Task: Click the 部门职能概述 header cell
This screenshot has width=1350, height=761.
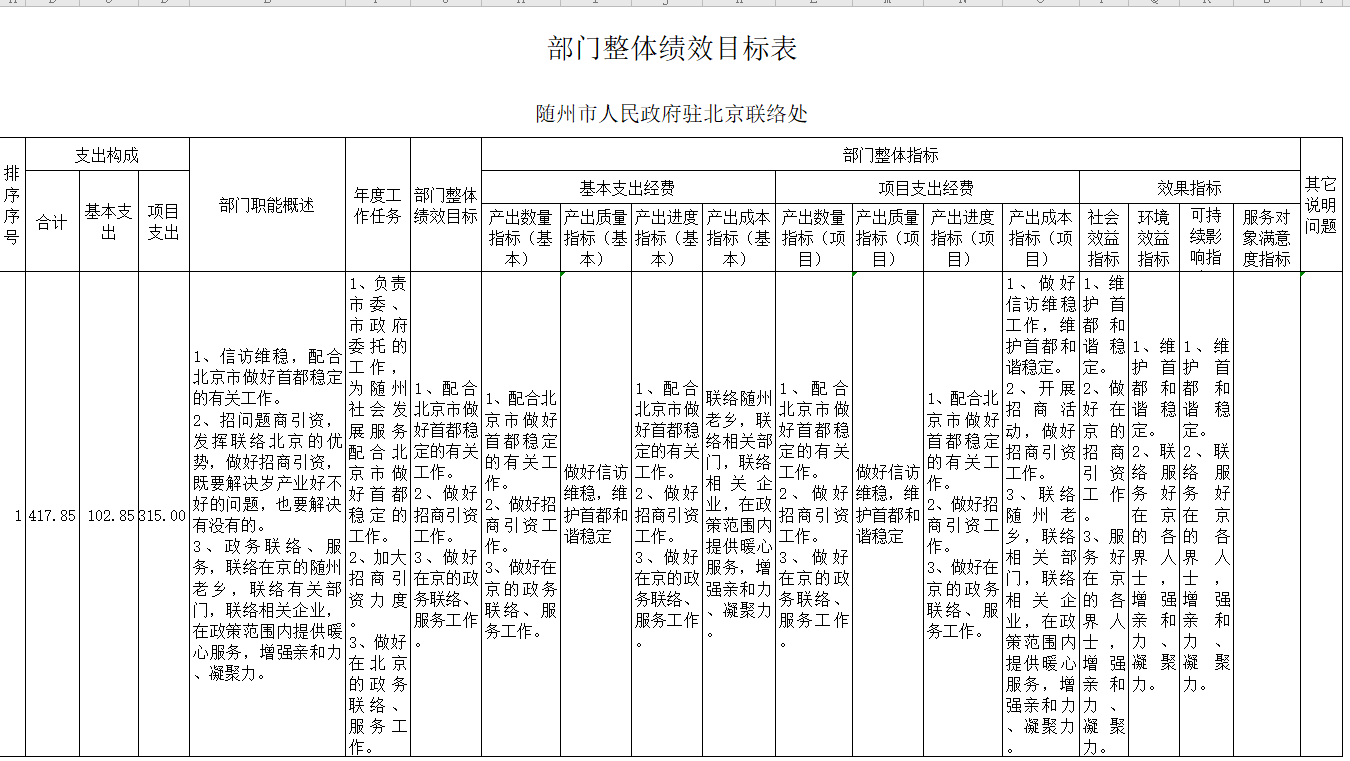Action: pos(267,205)
